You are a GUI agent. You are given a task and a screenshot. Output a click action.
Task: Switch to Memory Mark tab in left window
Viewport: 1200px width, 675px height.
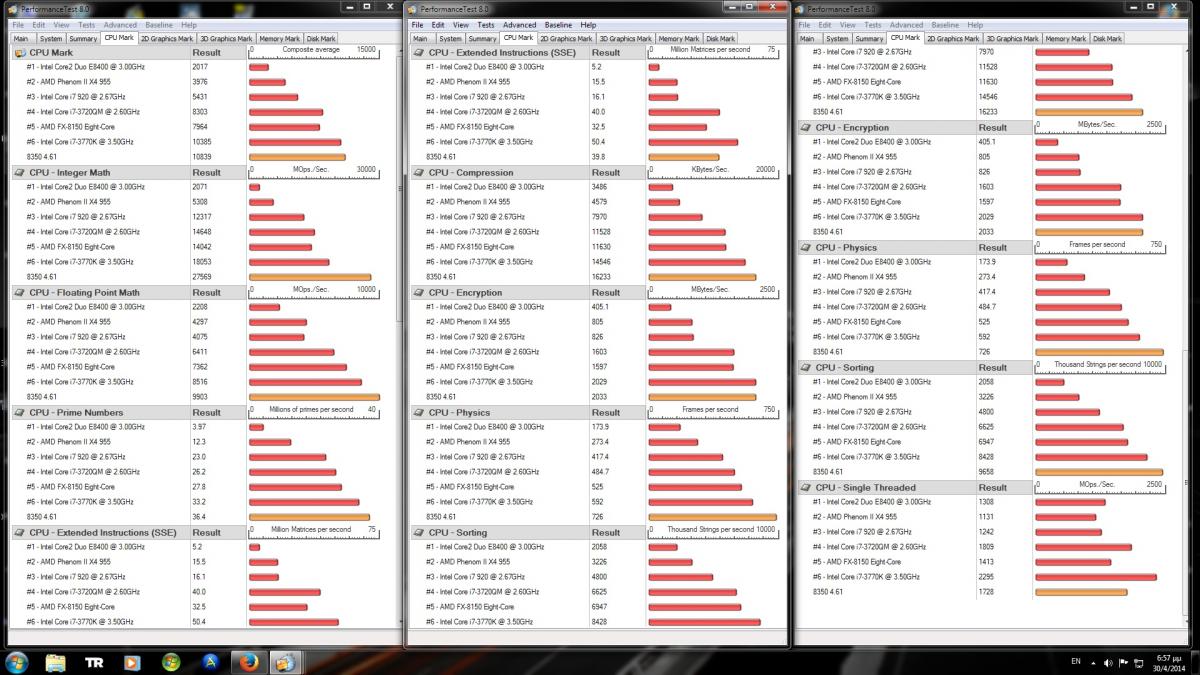(x=279, y=39)
